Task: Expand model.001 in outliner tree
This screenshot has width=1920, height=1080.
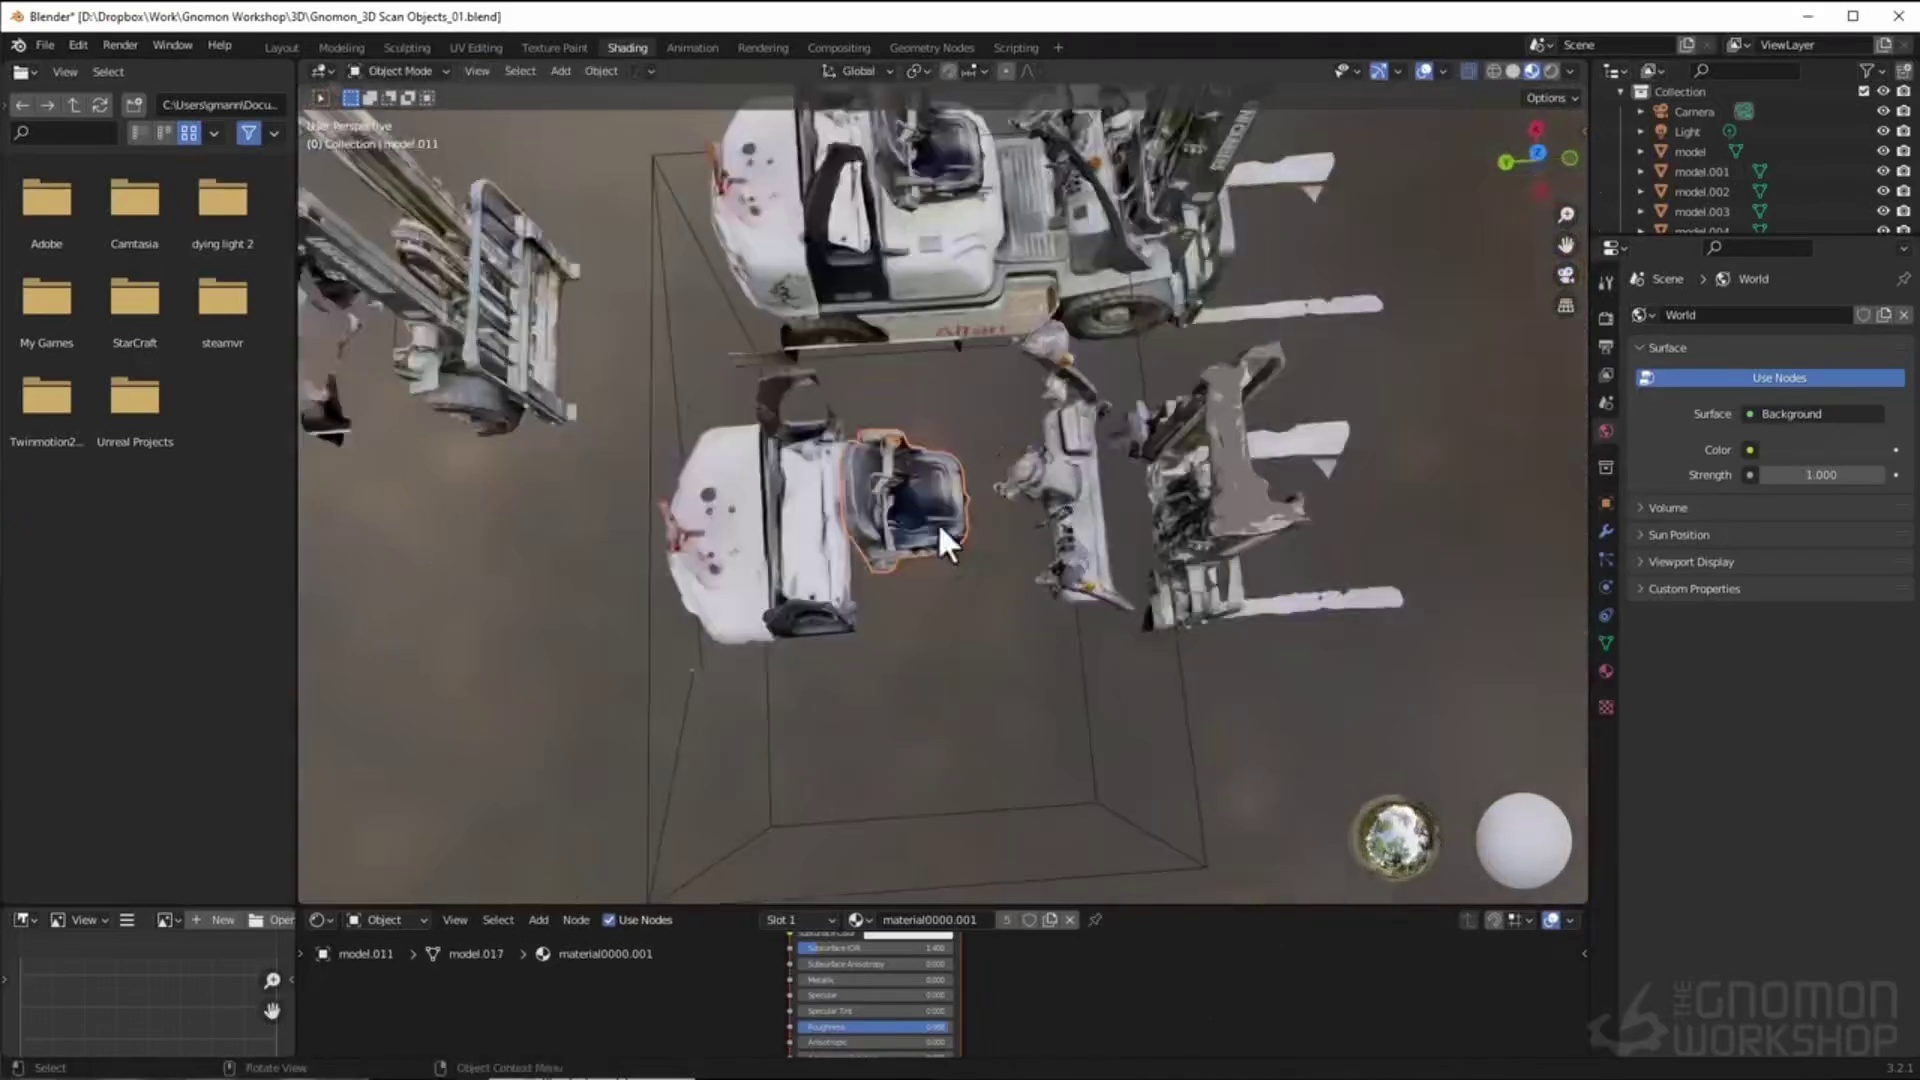Action: (1640, 172)
